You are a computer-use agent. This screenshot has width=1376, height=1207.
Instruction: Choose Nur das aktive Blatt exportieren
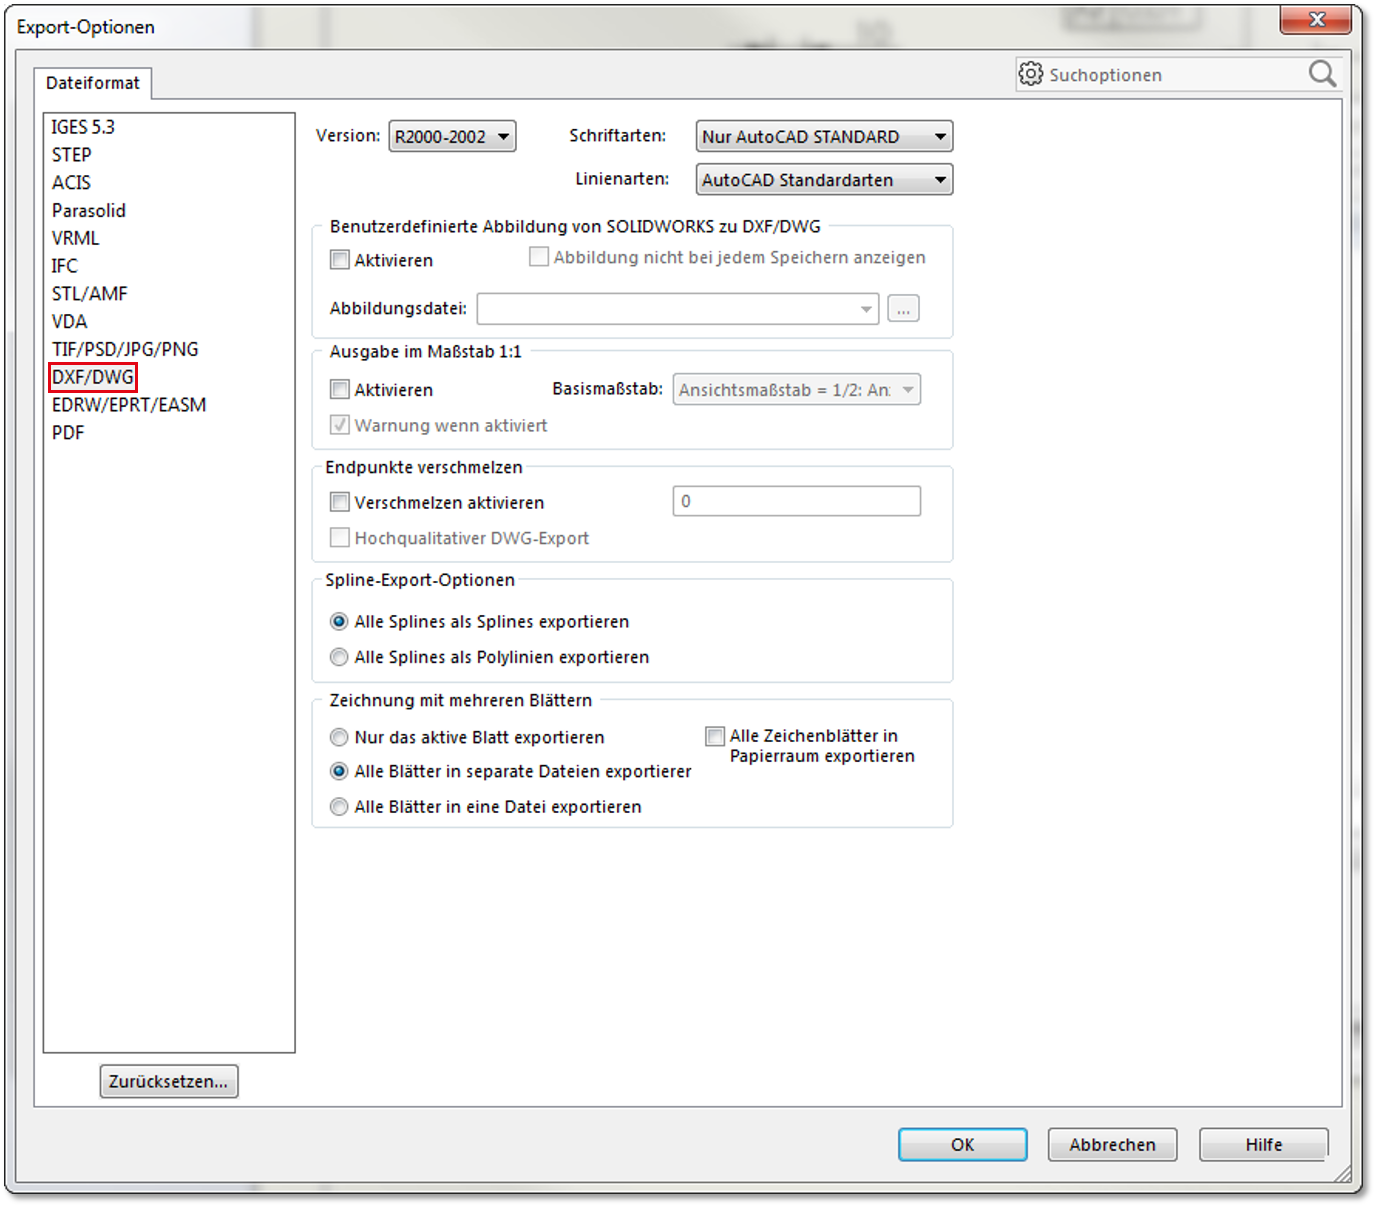point(340,737)
